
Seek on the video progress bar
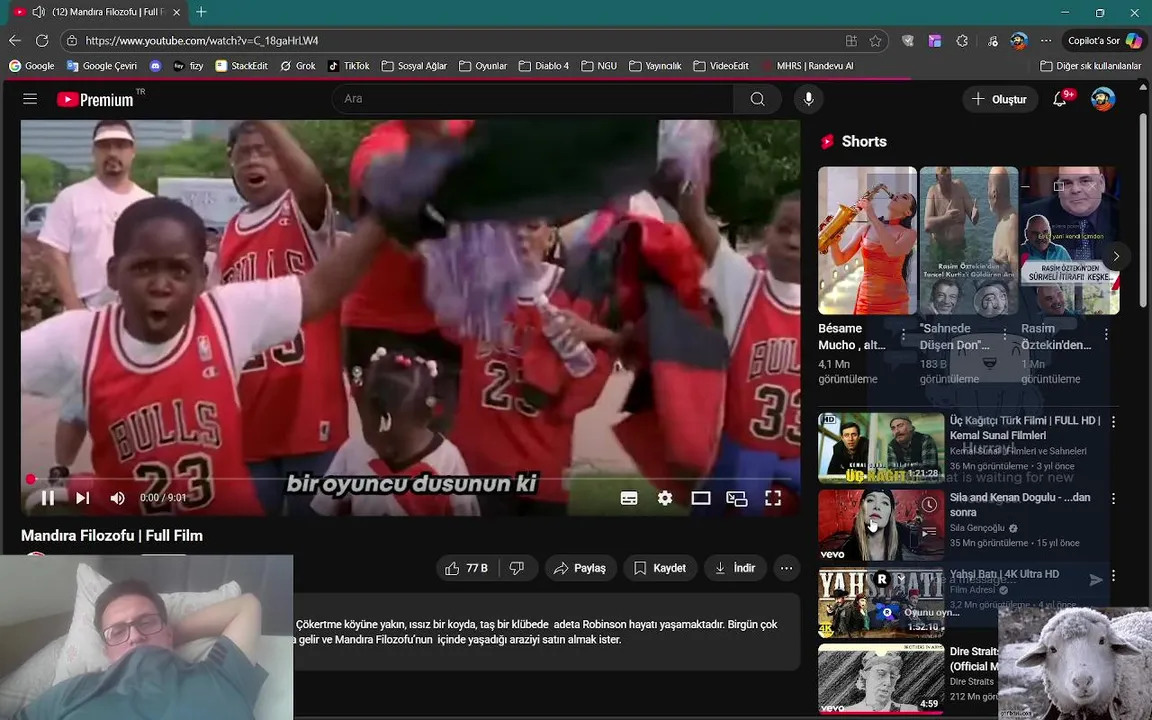coord(410,479)
